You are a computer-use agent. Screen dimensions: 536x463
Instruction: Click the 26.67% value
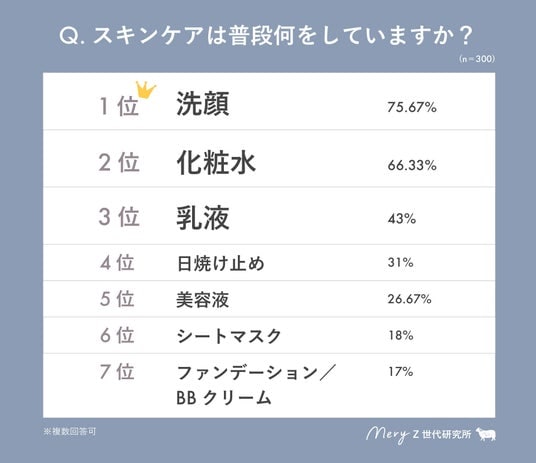click(x=410, y=299)
